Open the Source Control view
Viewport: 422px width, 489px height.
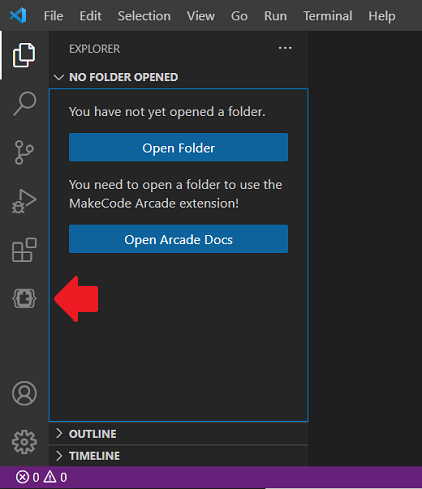click(x=24, y=152)
